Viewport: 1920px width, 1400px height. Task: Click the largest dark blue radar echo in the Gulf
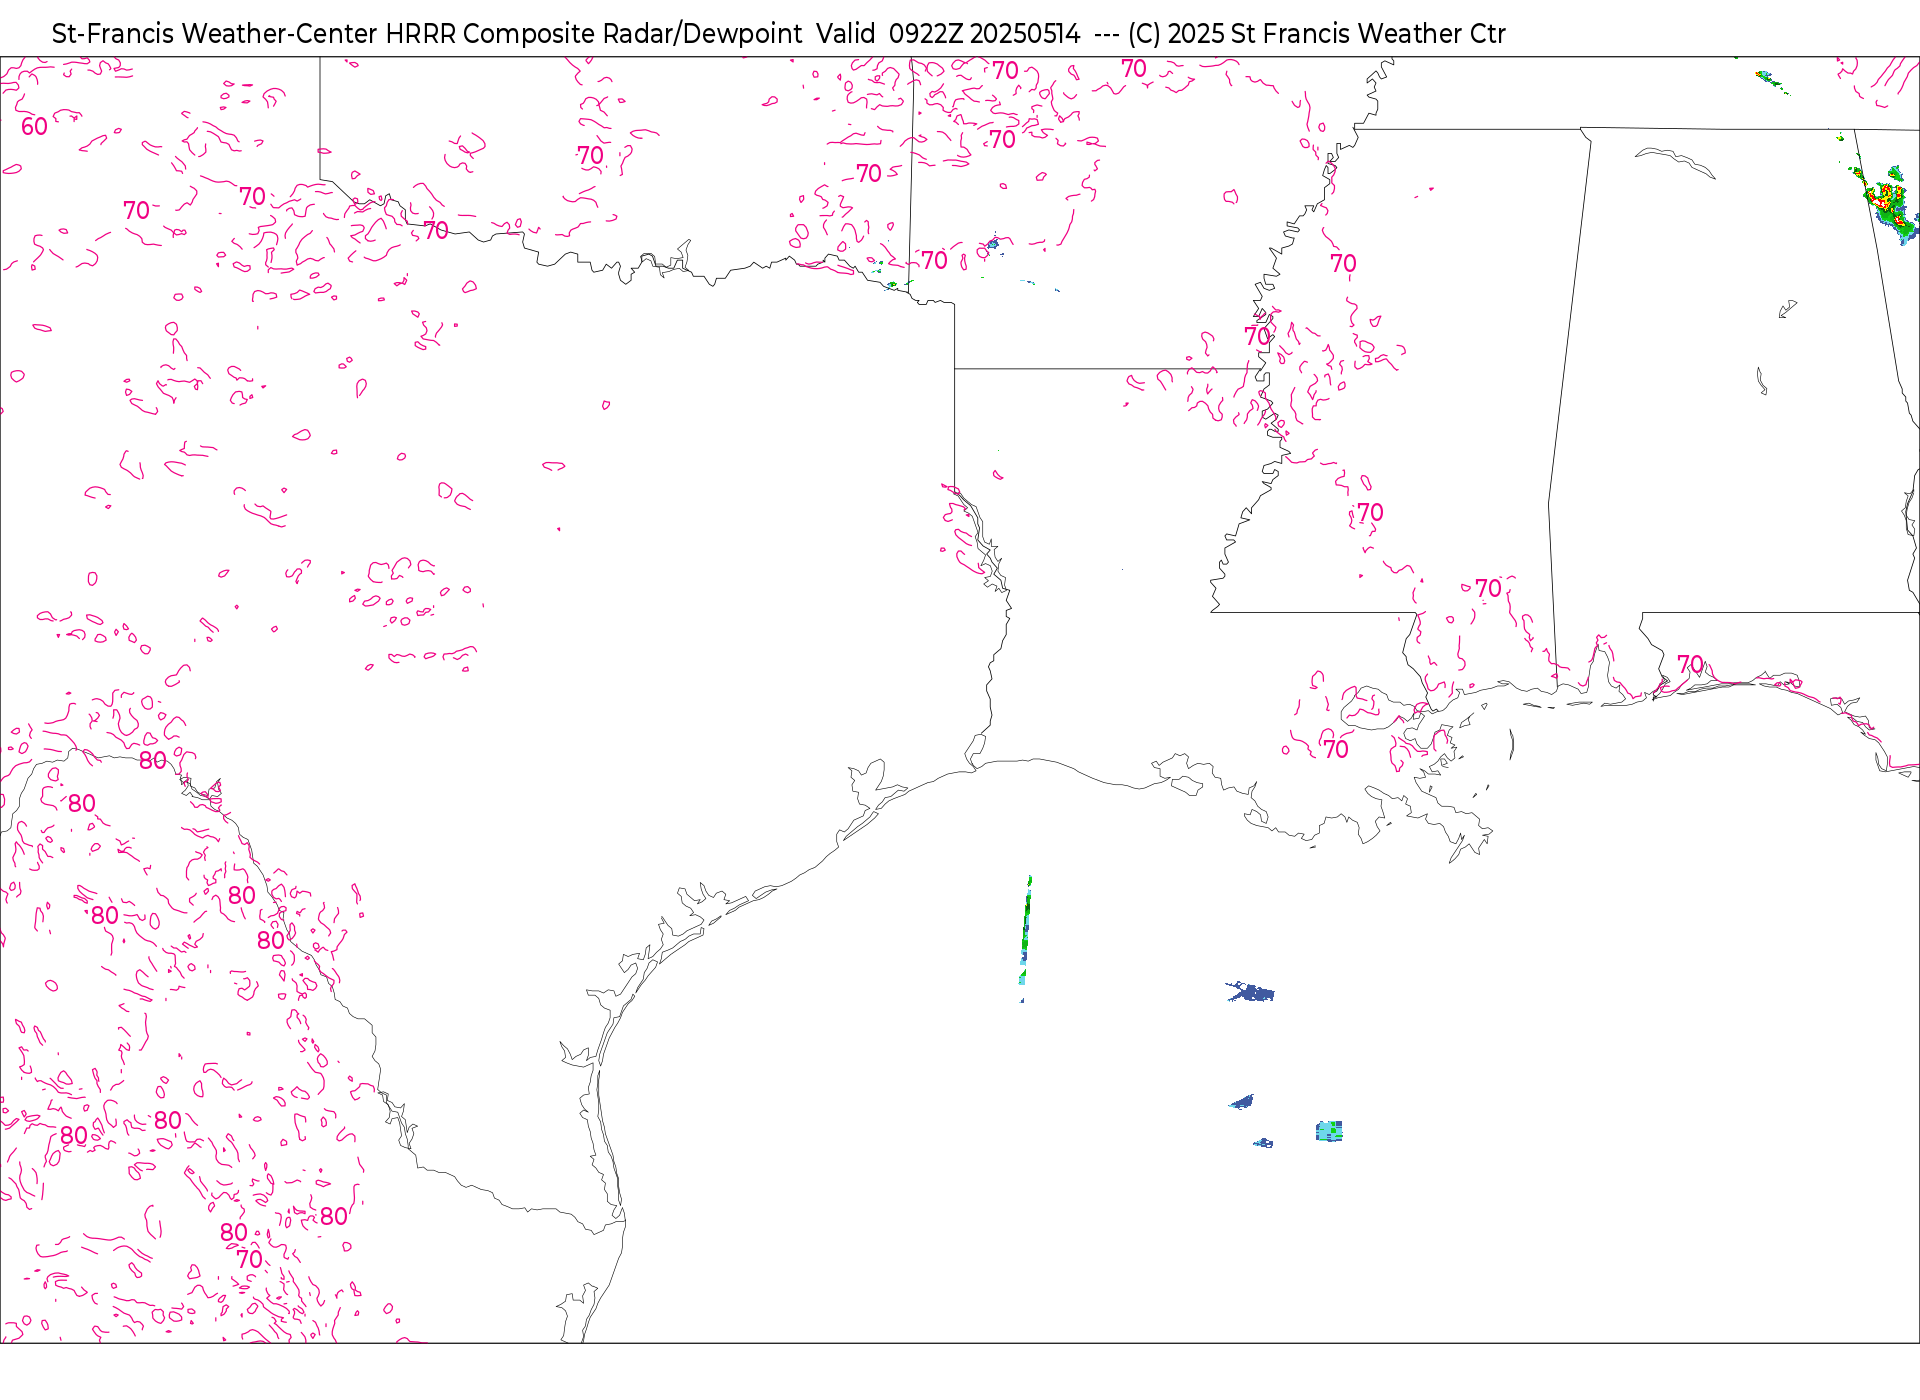pos(1251,992)
